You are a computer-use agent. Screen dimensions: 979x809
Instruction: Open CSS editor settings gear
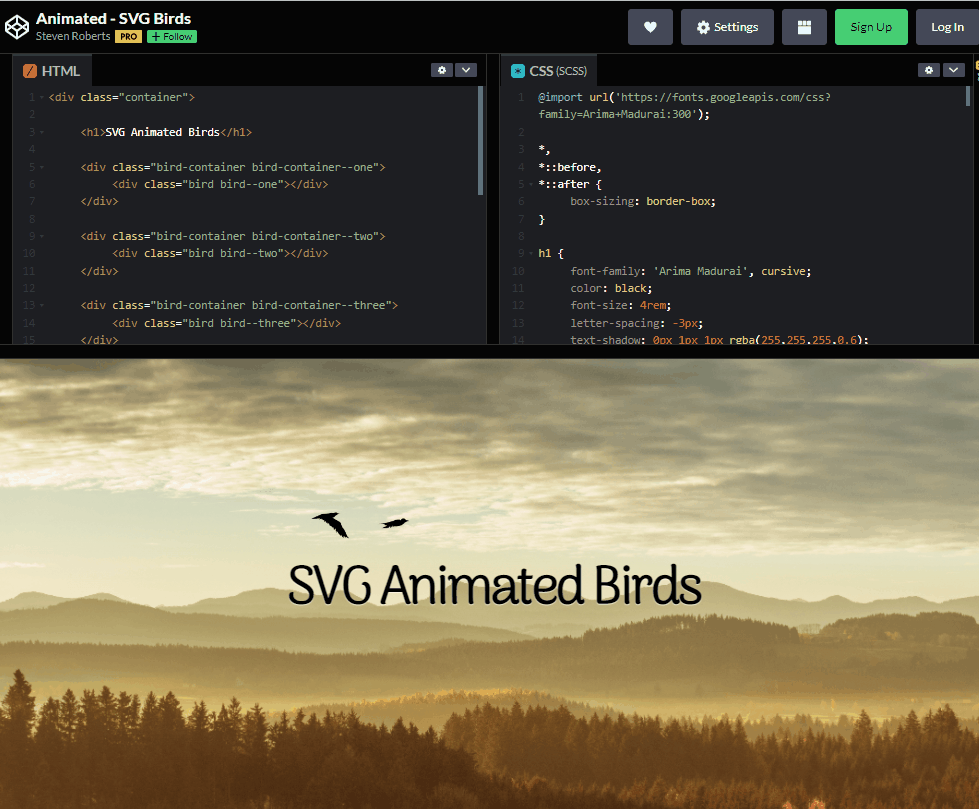(x=928, y=70)
